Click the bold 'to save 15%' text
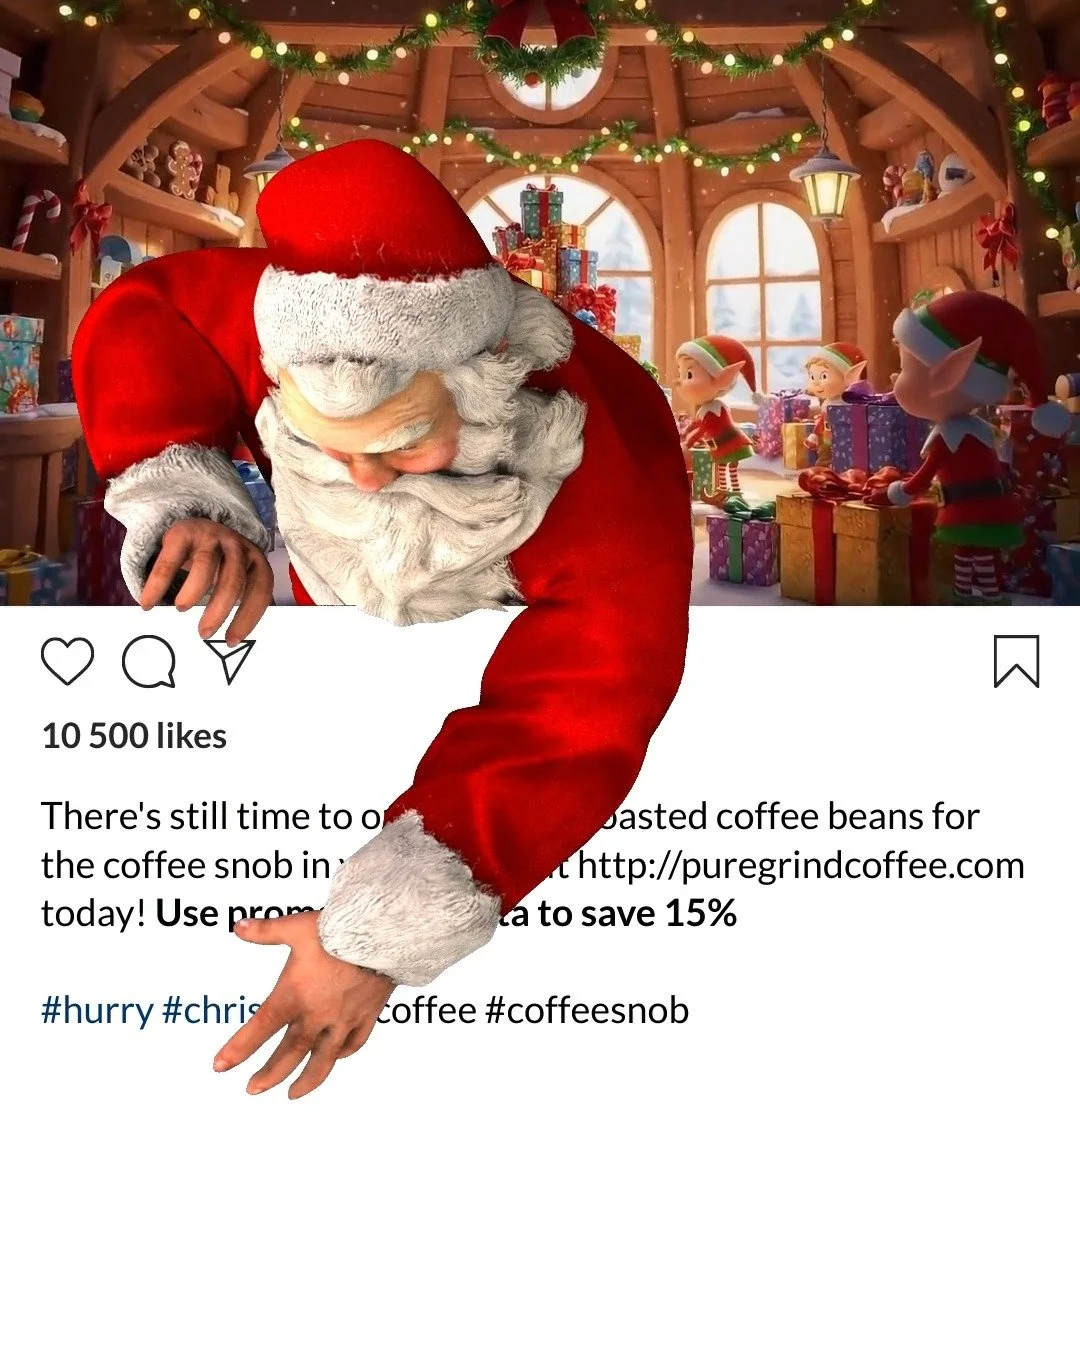Screen dimensions: 1080x1350 (637, 913)
